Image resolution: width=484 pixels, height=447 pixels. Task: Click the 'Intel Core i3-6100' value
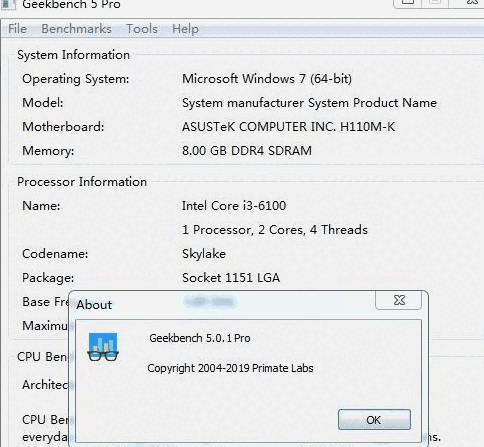pos(234,206)
